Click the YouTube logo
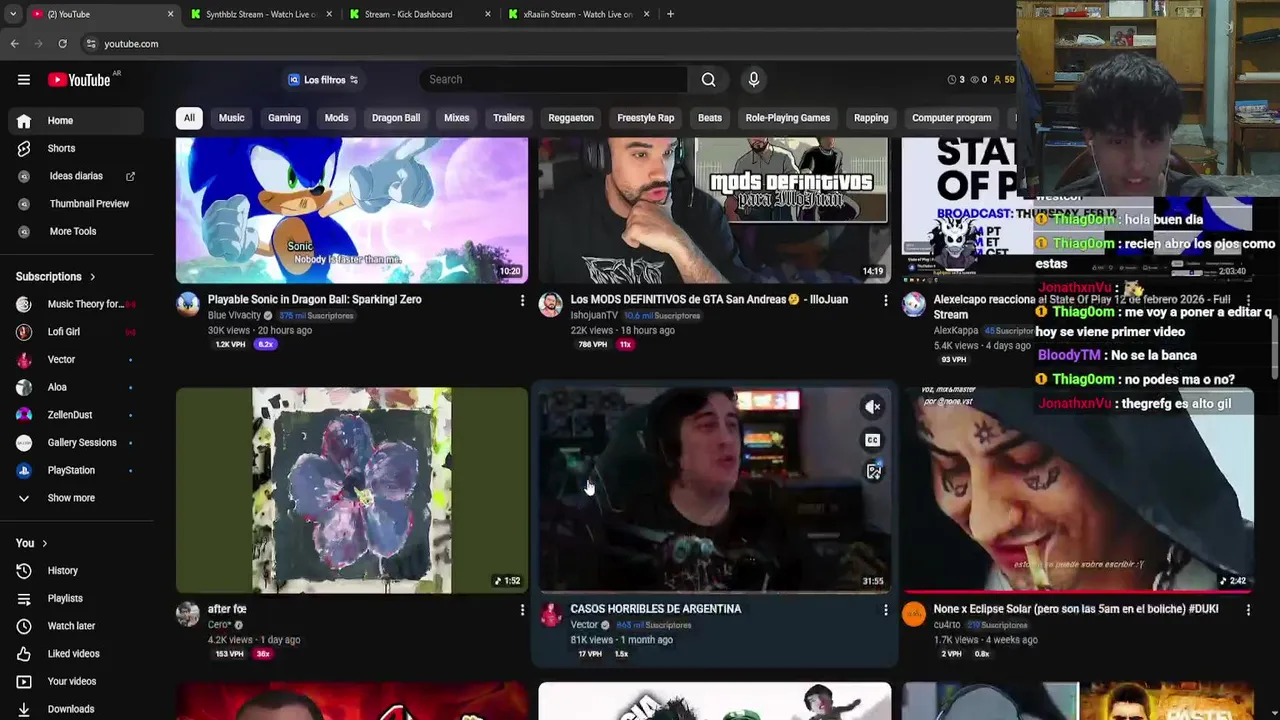Viewport: 1280px width, 720px height. 79,80
